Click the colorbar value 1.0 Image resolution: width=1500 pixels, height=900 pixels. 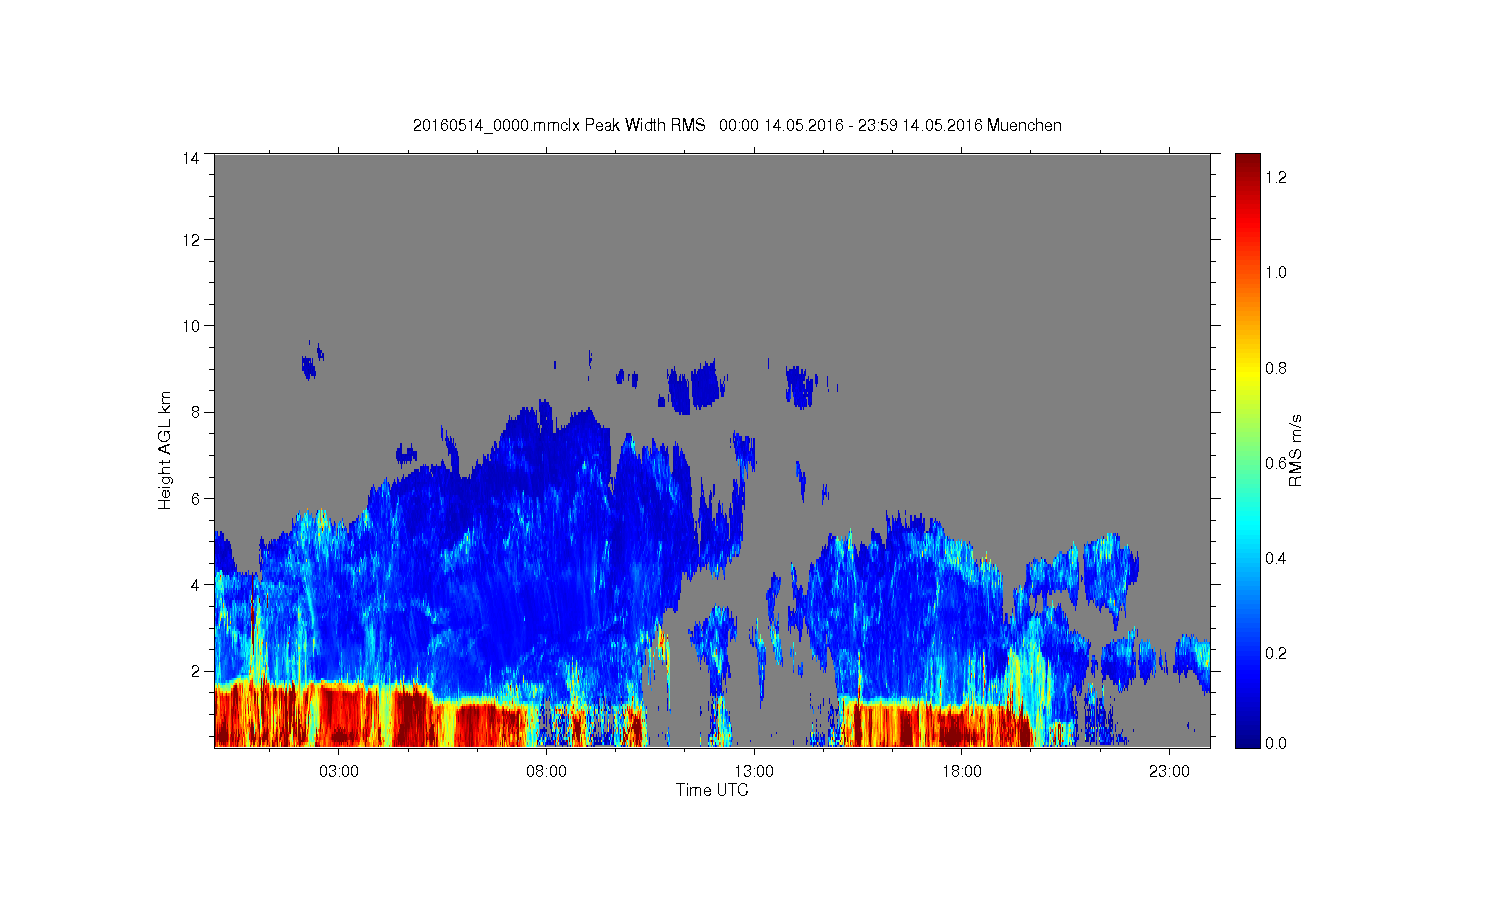[x=1276, y=272]
